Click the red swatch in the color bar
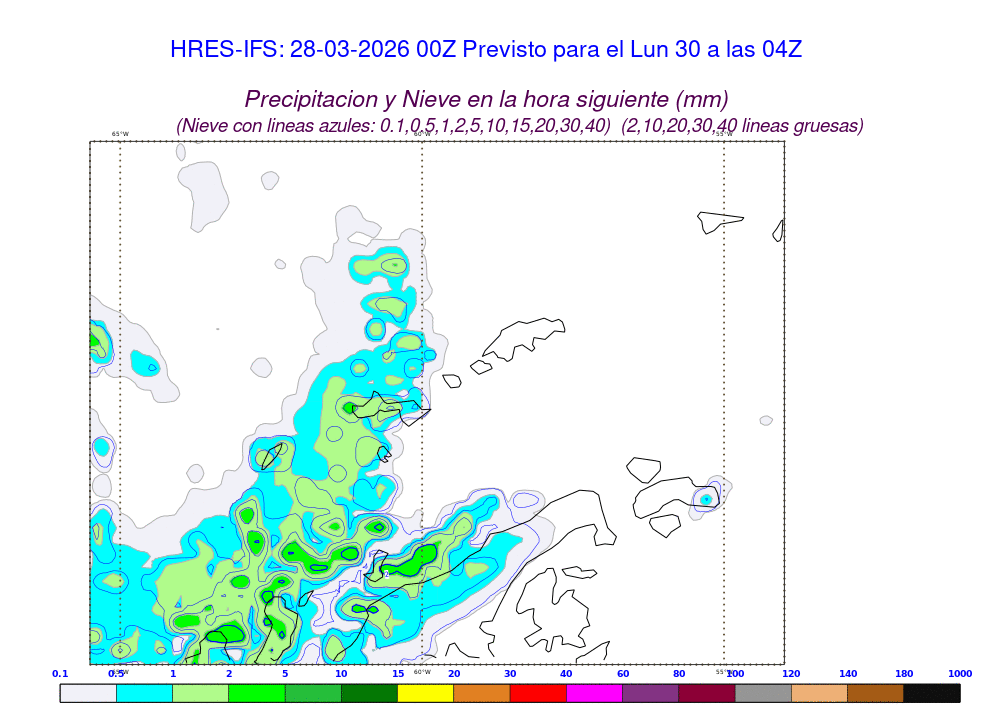Viewport: 1000px width, 707px height. click(x=538, y=692)
